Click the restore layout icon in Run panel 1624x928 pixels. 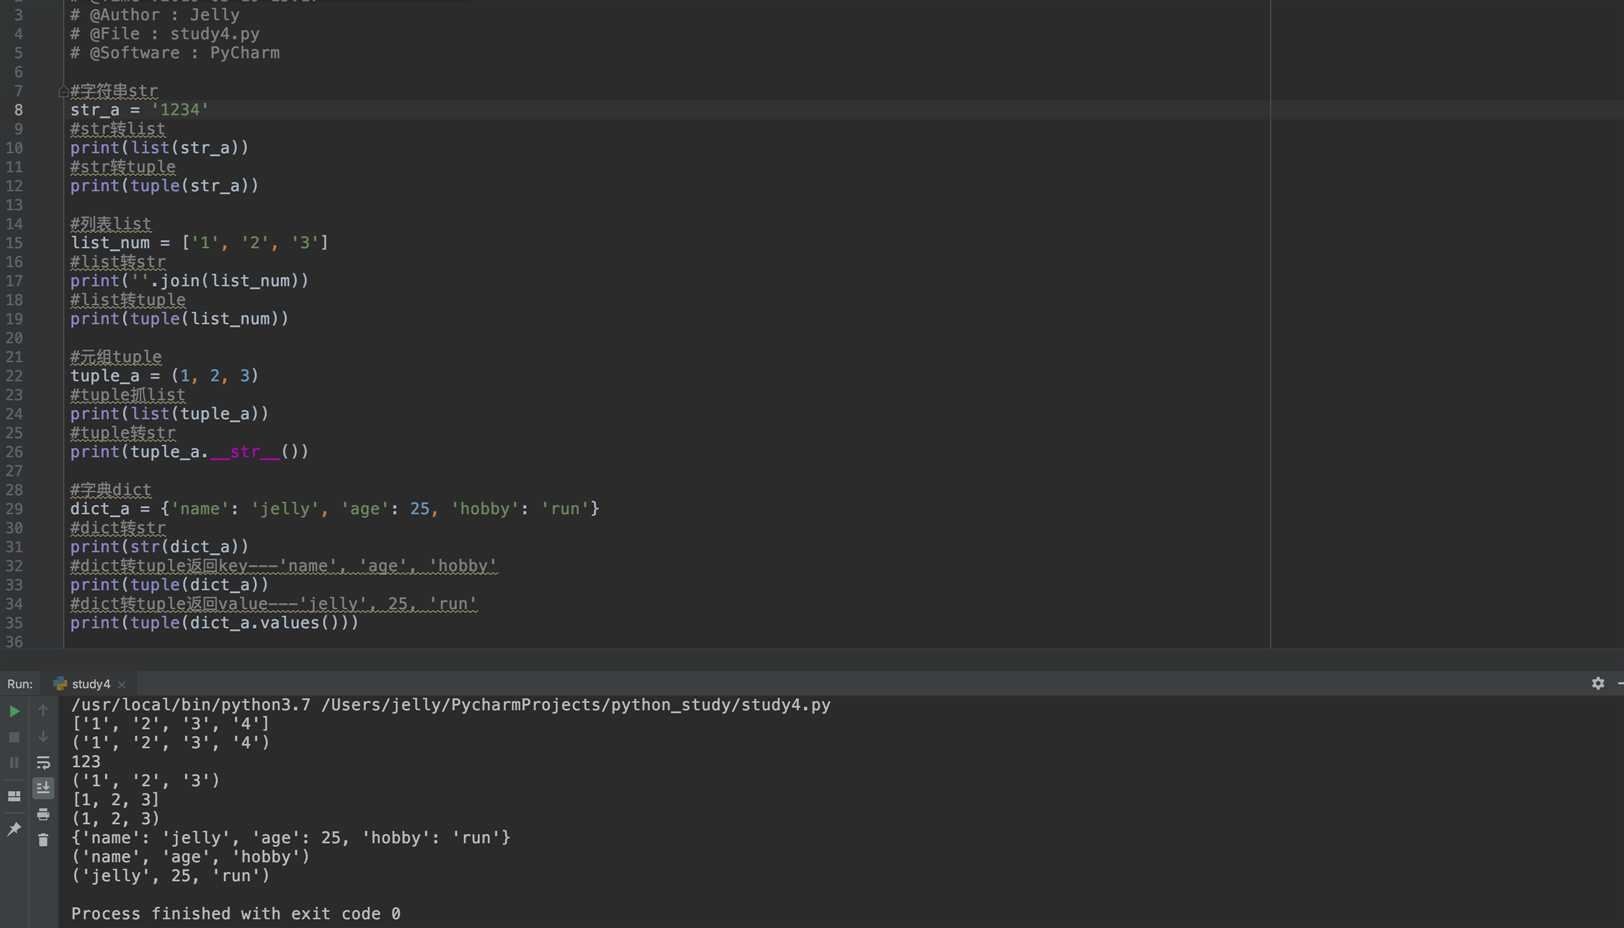(x=14, y=797)
